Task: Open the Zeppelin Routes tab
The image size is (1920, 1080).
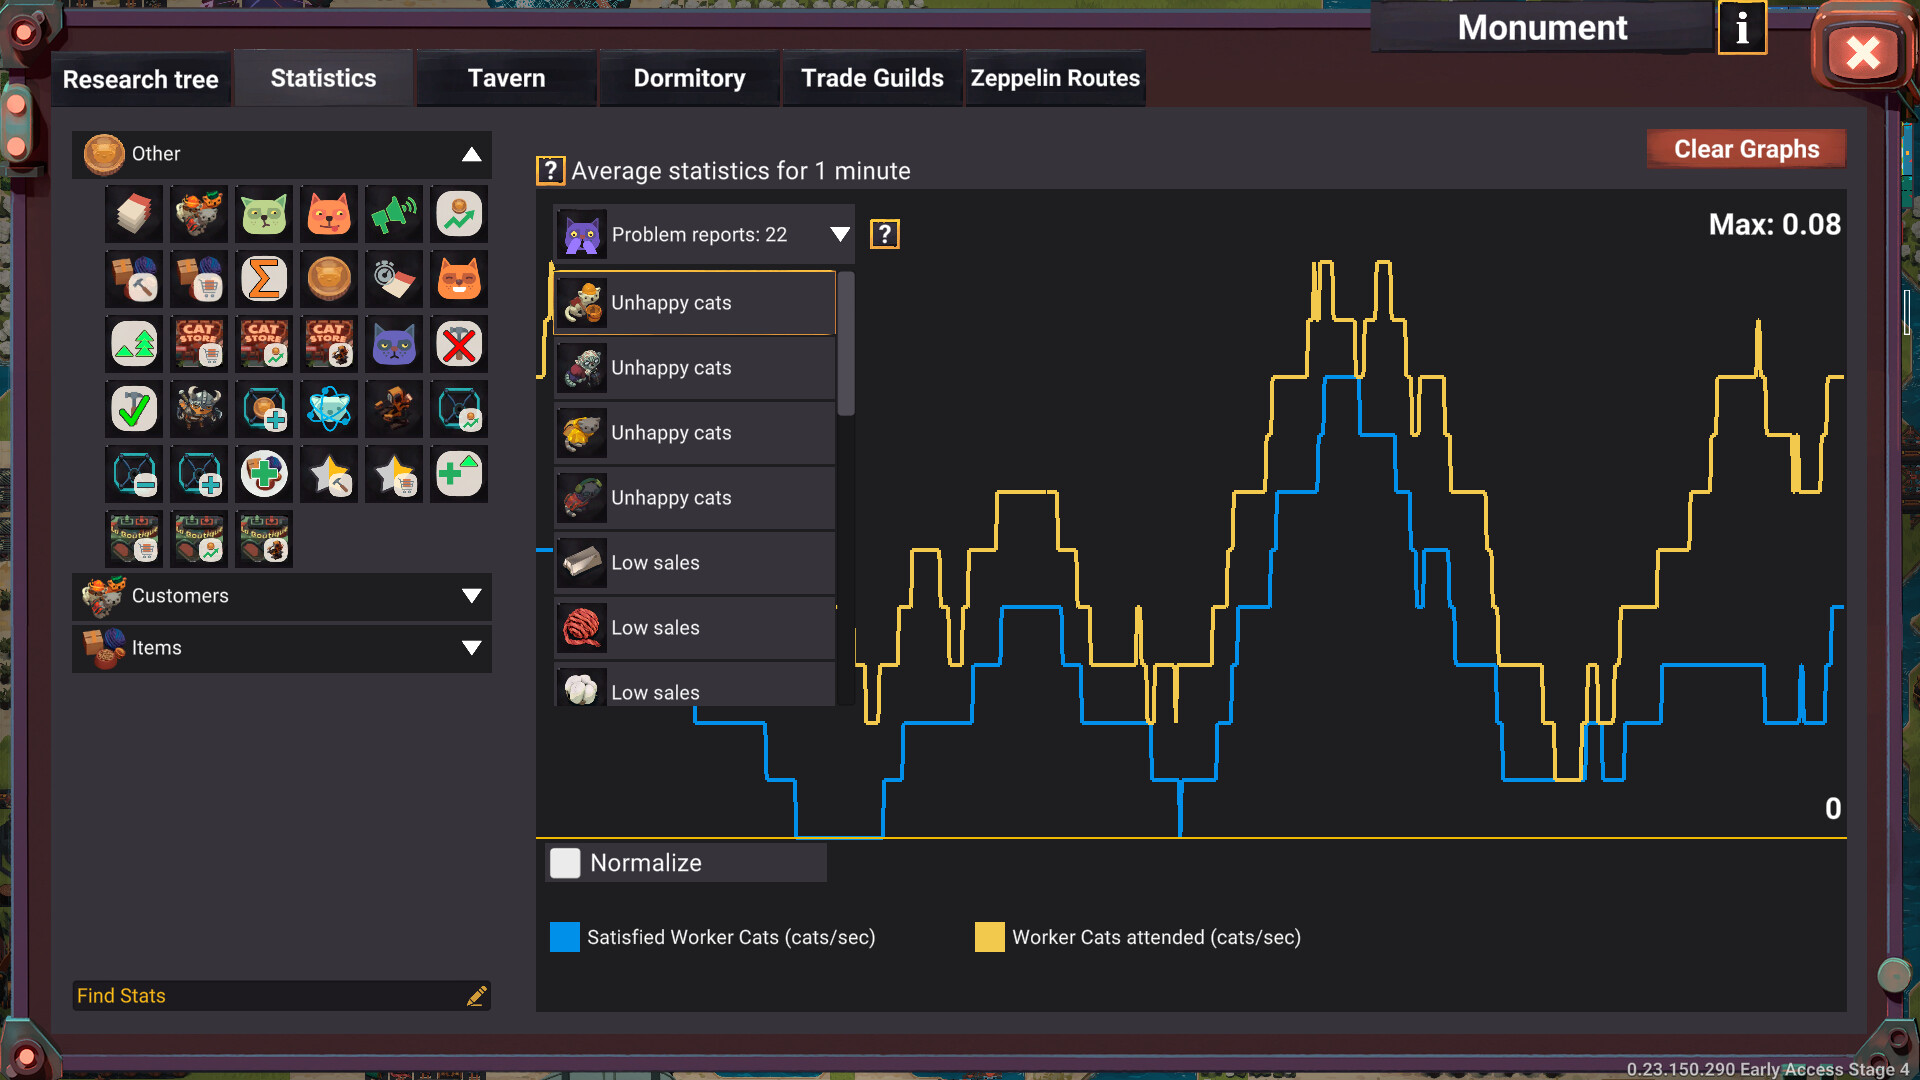Action: pyautogui.click(x=1055, y=78)
